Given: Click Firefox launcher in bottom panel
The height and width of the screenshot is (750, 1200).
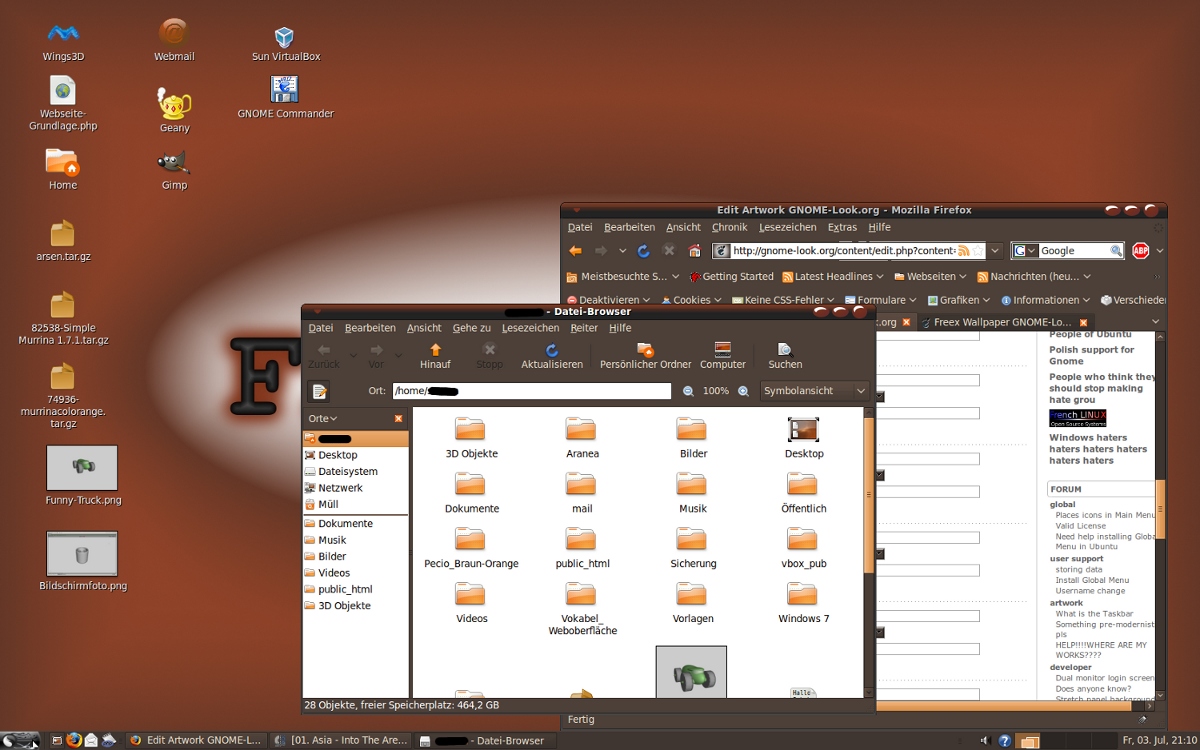Looking at the screenshot, I should pos(74,740).
